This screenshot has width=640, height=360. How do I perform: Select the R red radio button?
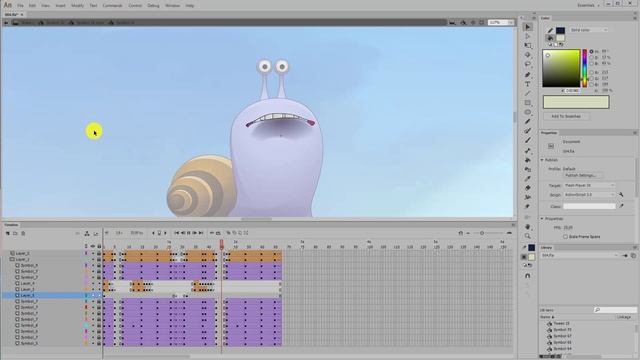tap(591, 72)
